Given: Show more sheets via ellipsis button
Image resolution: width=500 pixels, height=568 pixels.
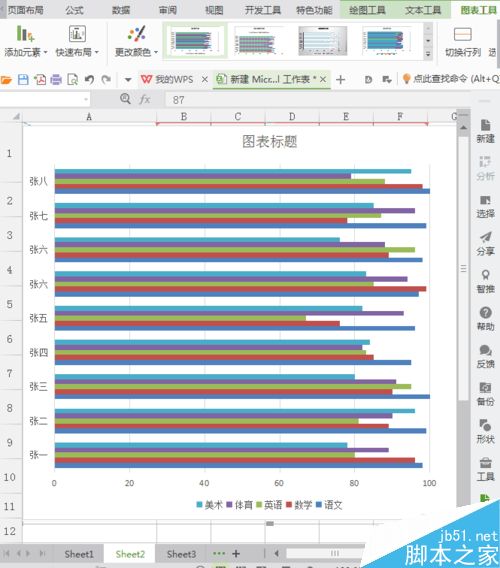Looking at the screenshot, I should [x=219, y=554].
